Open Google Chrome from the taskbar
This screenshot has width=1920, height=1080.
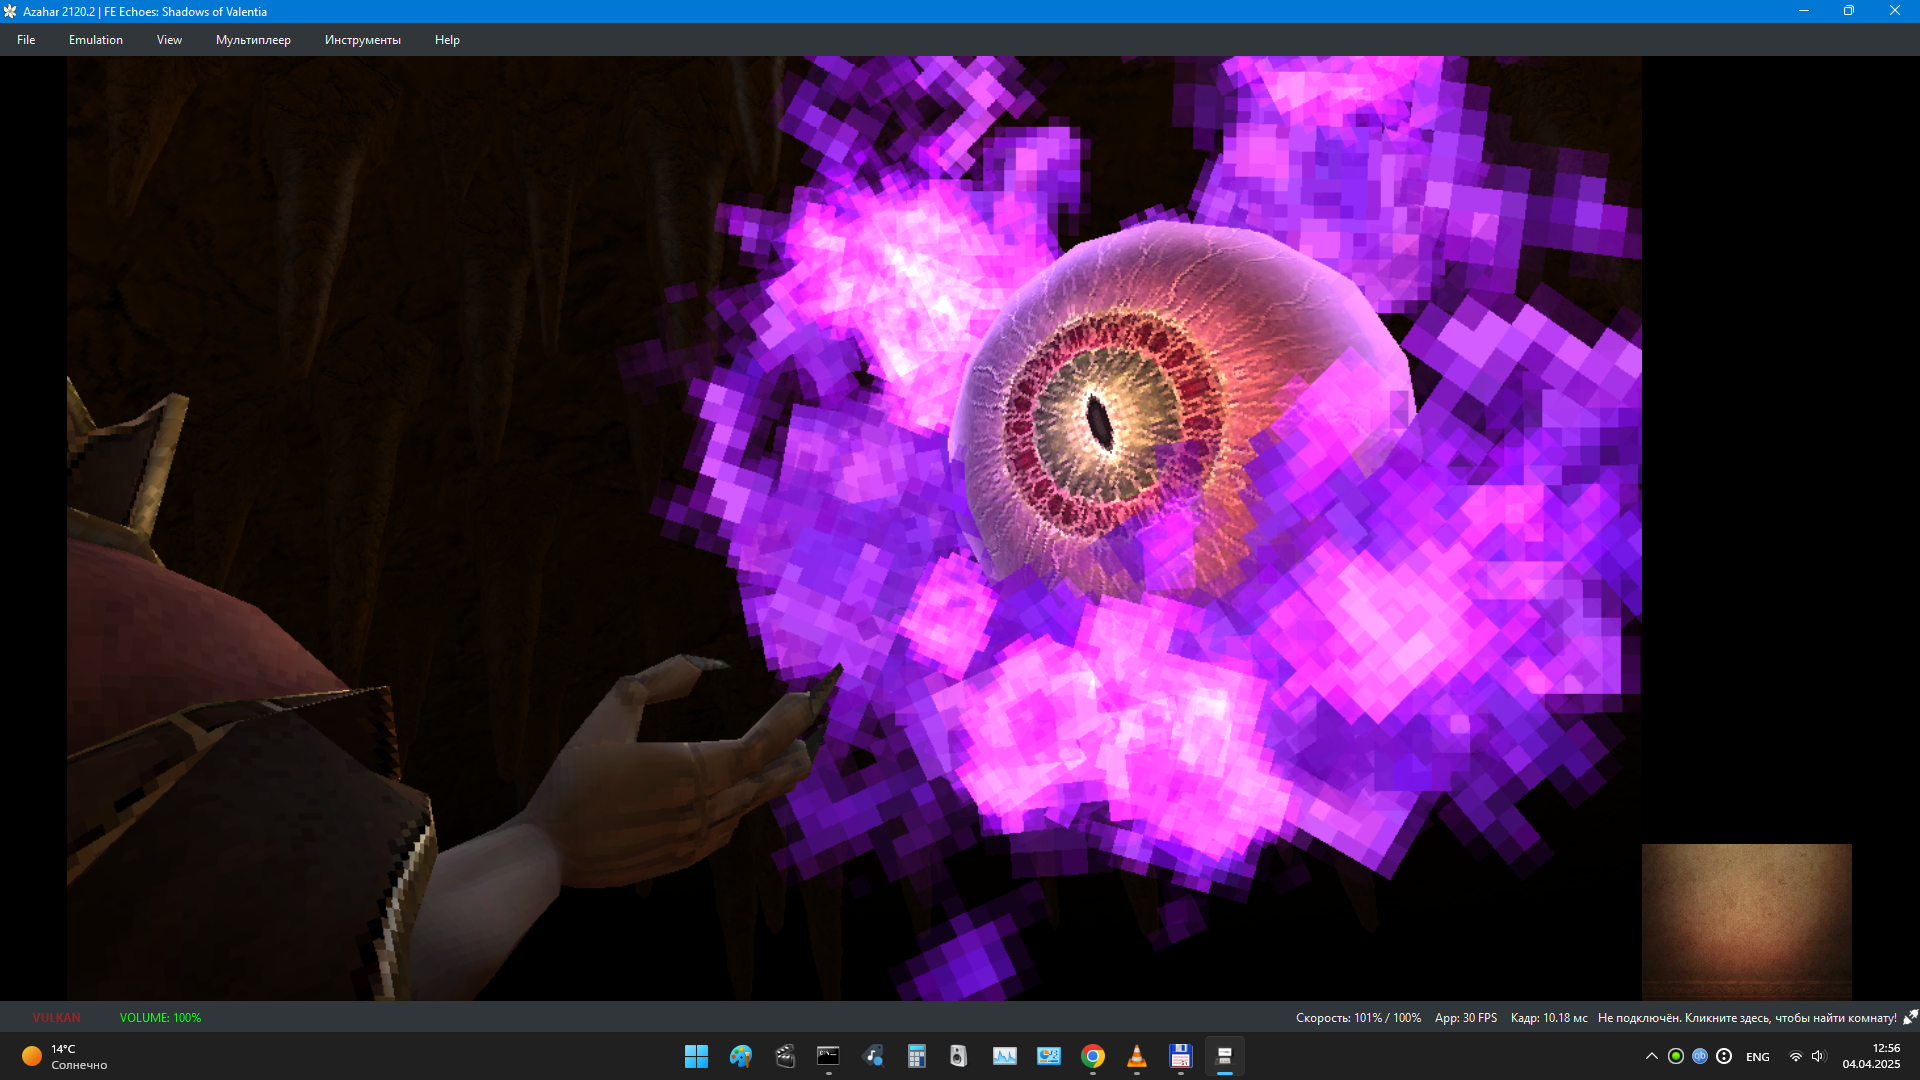[1092, 1056]
